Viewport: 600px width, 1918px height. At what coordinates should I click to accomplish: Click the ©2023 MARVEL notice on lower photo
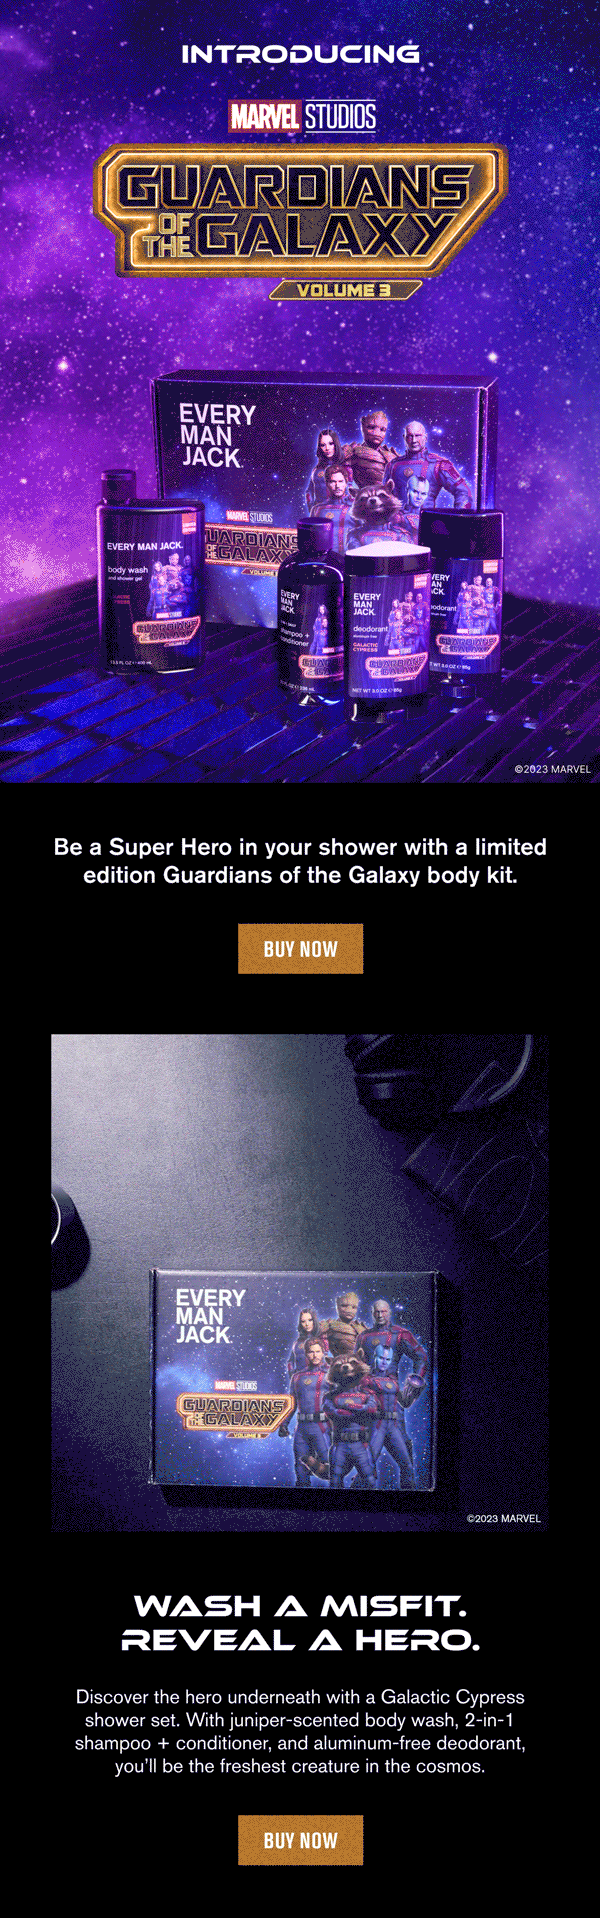coord(504,1518)
